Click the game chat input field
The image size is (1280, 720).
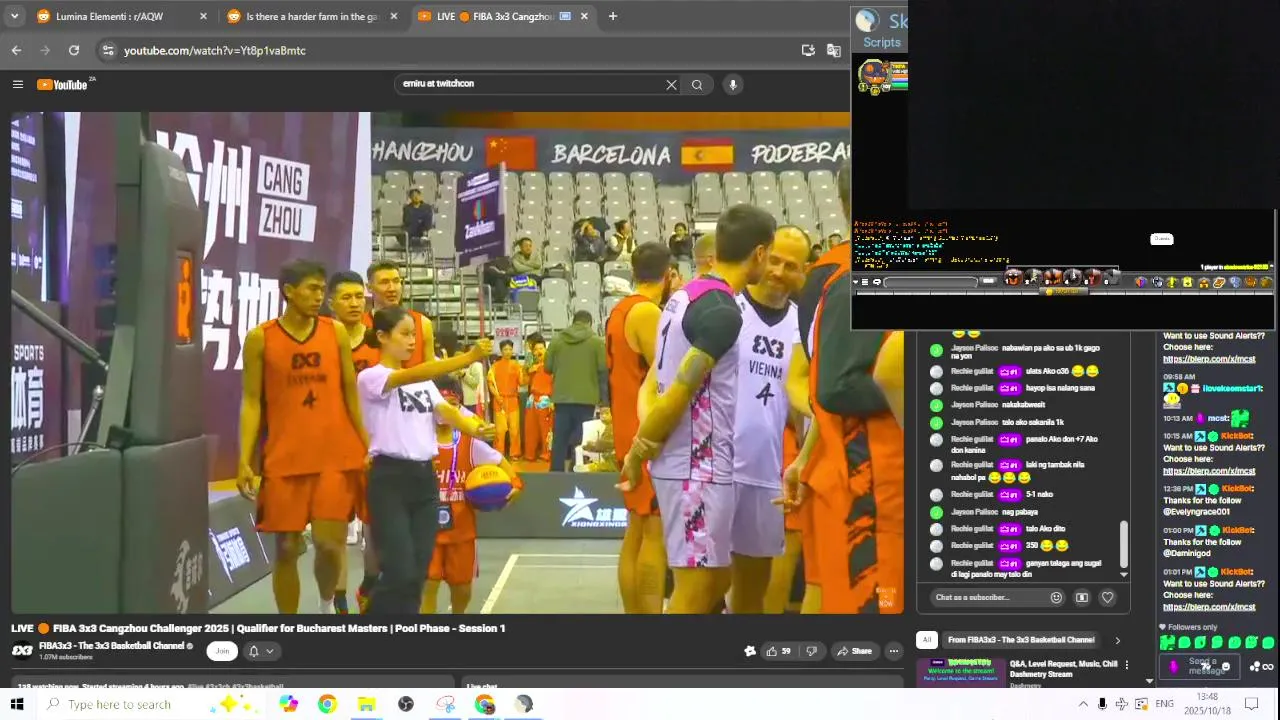click(x=930, y=282)
